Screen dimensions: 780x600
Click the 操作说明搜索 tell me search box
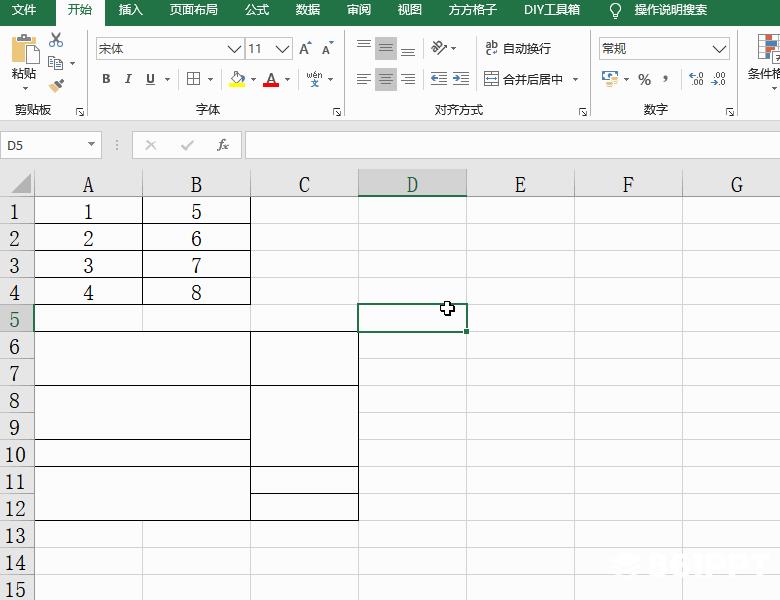(x=670, y=10)
